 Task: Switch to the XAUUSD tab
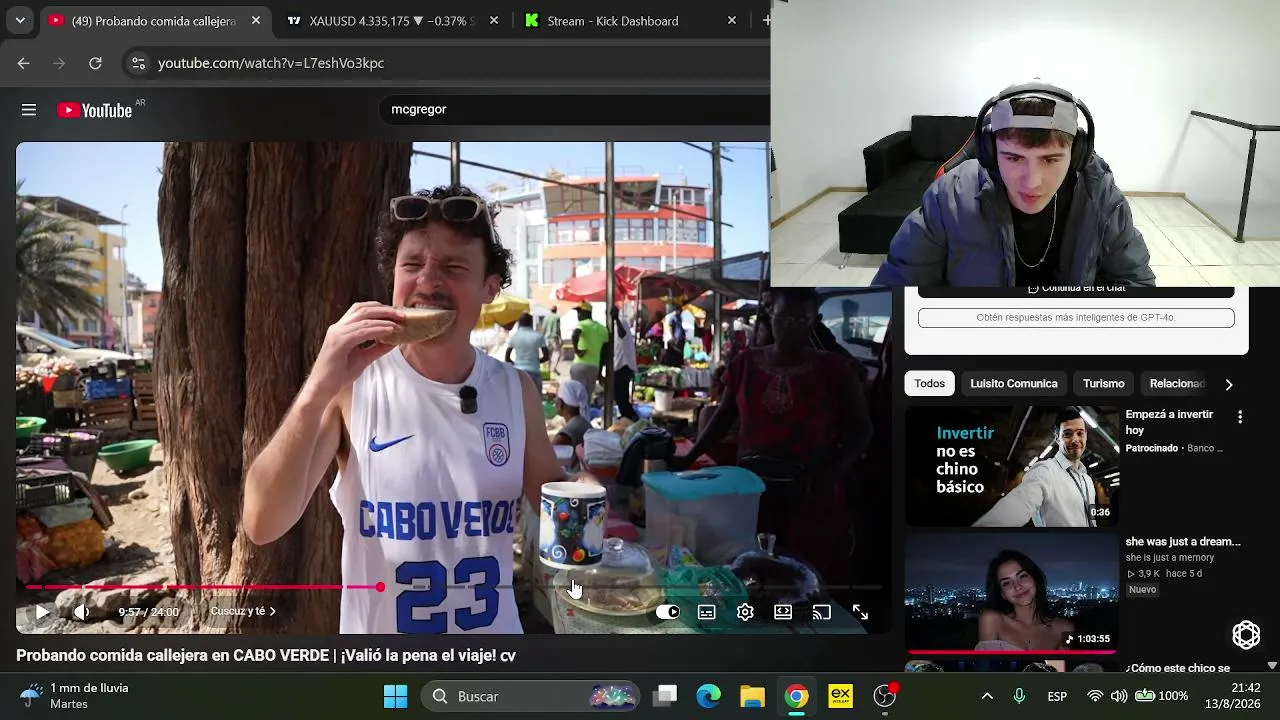[394, 21]
